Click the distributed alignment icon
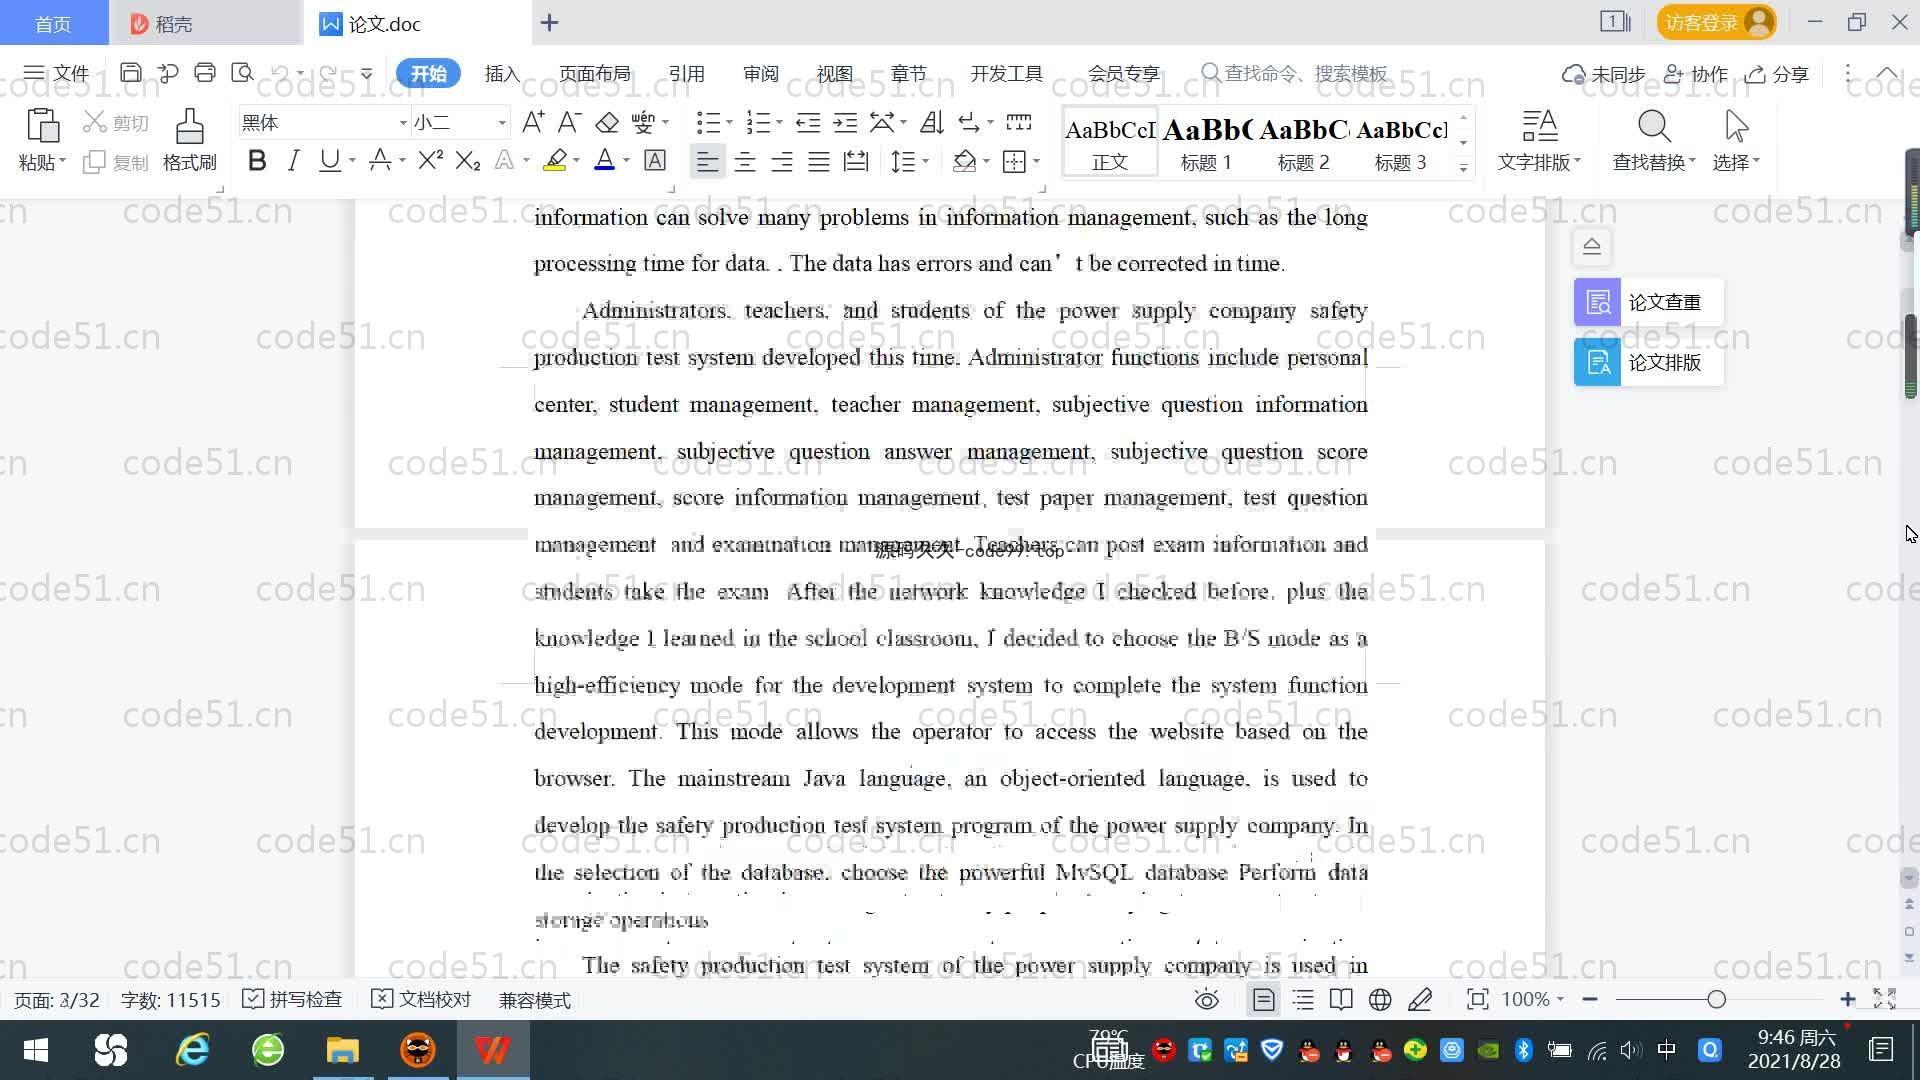Image resolution: width=1920 pixels, height=1080 pixels. pyautogui.click(x=856, y=161)
